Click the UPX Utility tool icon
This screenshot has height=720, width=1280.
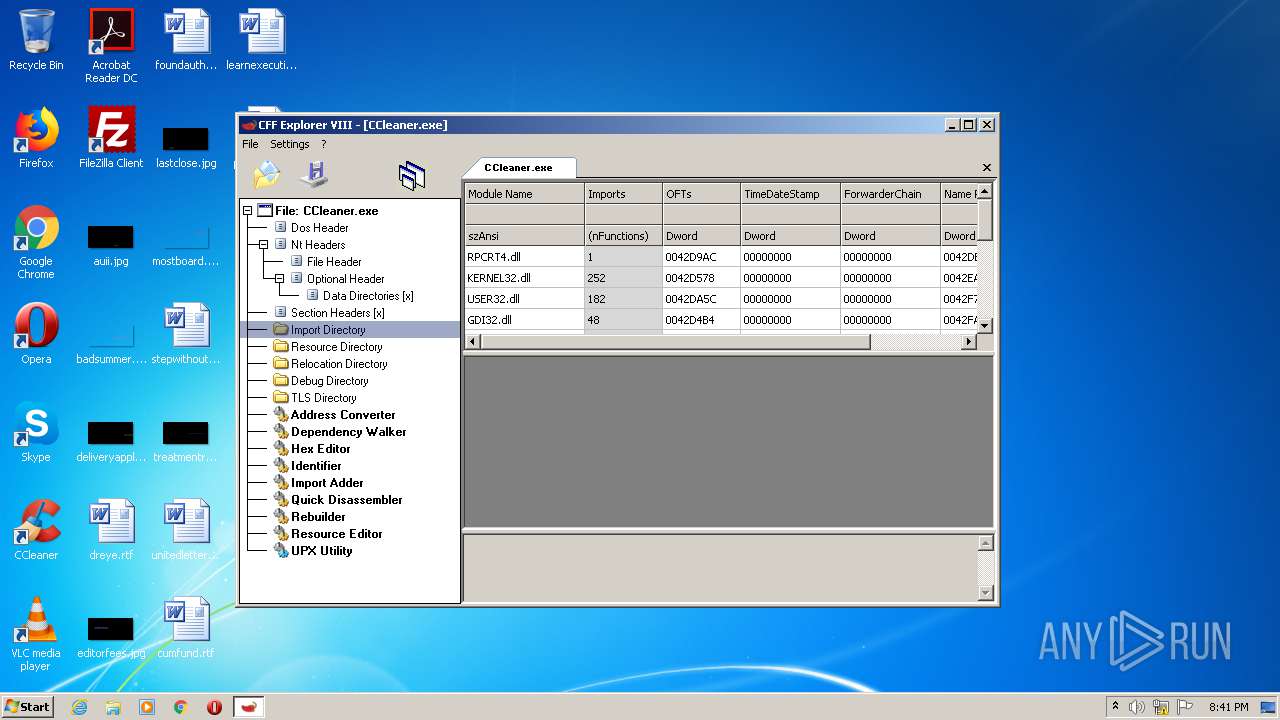[x=281, y=551]
